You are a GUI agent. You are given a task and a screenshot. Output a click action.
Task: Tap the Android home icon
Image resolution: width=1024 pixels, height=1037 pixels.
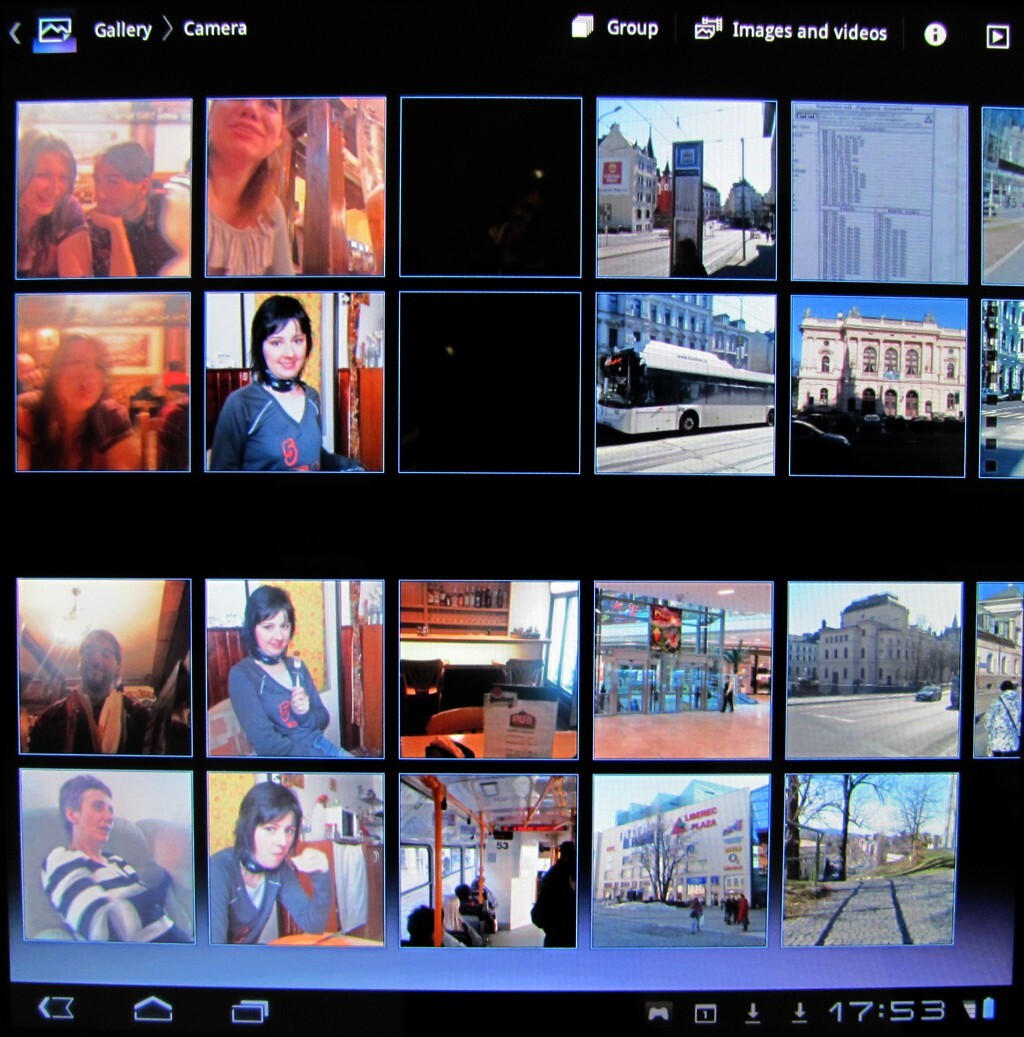[153, 1009]
